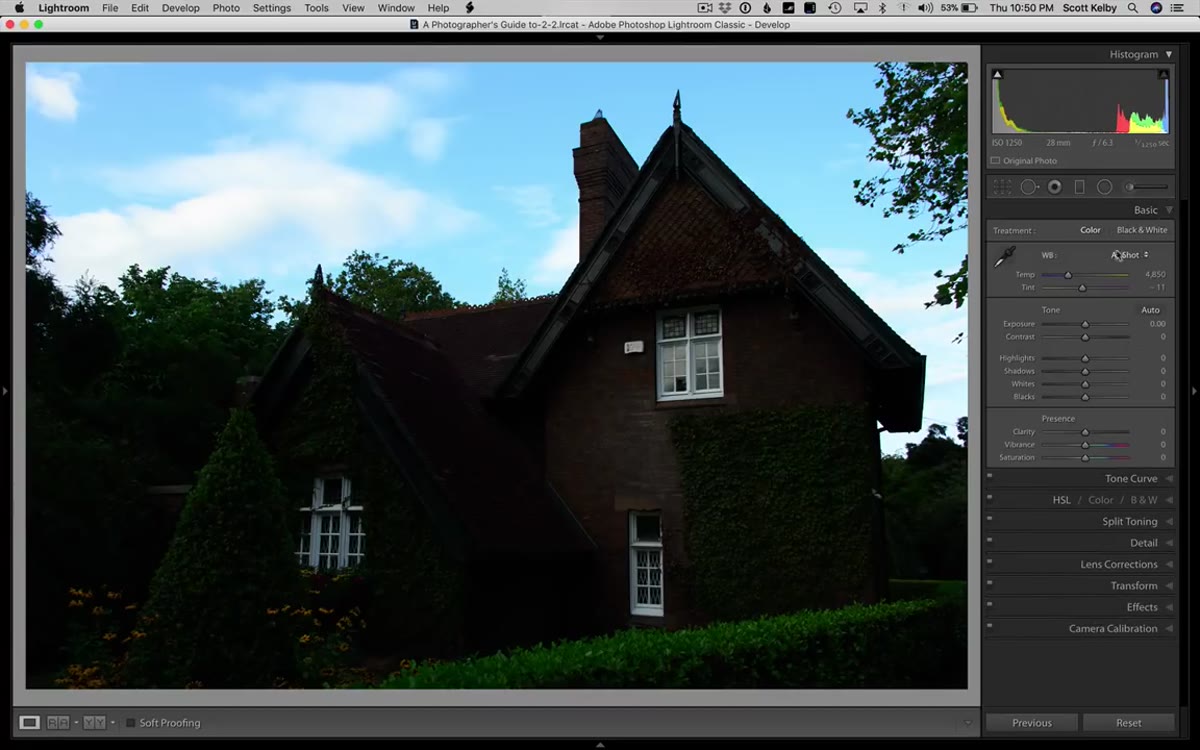Toggle the Transform panel switch
The image size is (1200, 750).
[989, 584]
